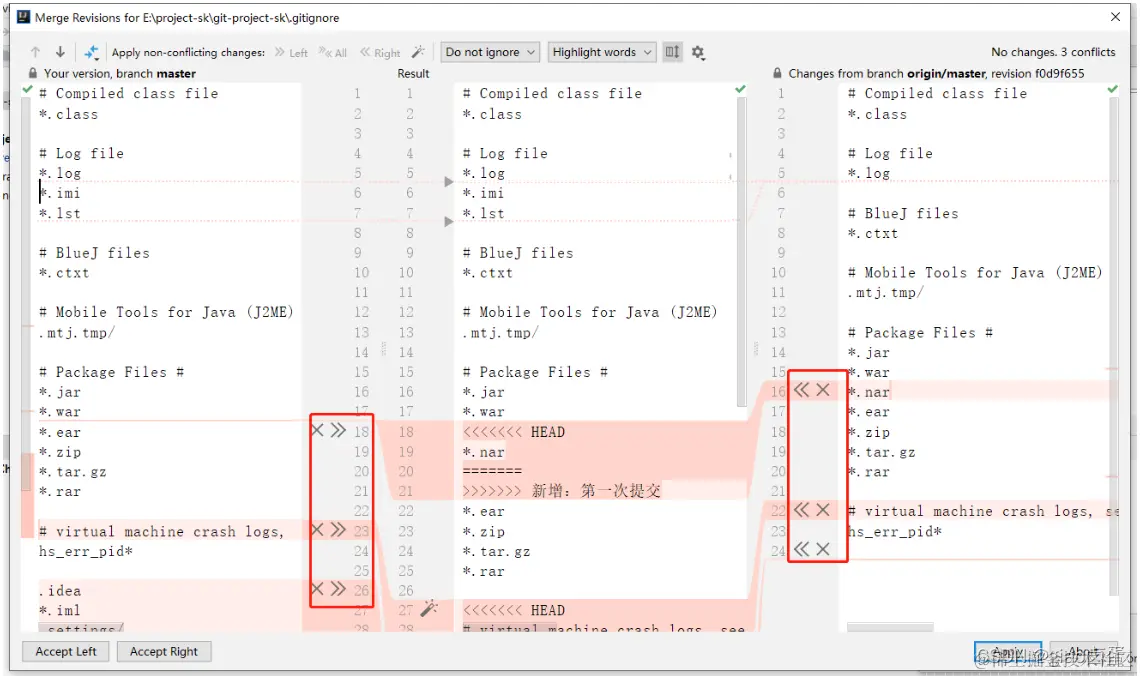
Task: Click green check mark atop the Result pane
Action: pos(740,89)
